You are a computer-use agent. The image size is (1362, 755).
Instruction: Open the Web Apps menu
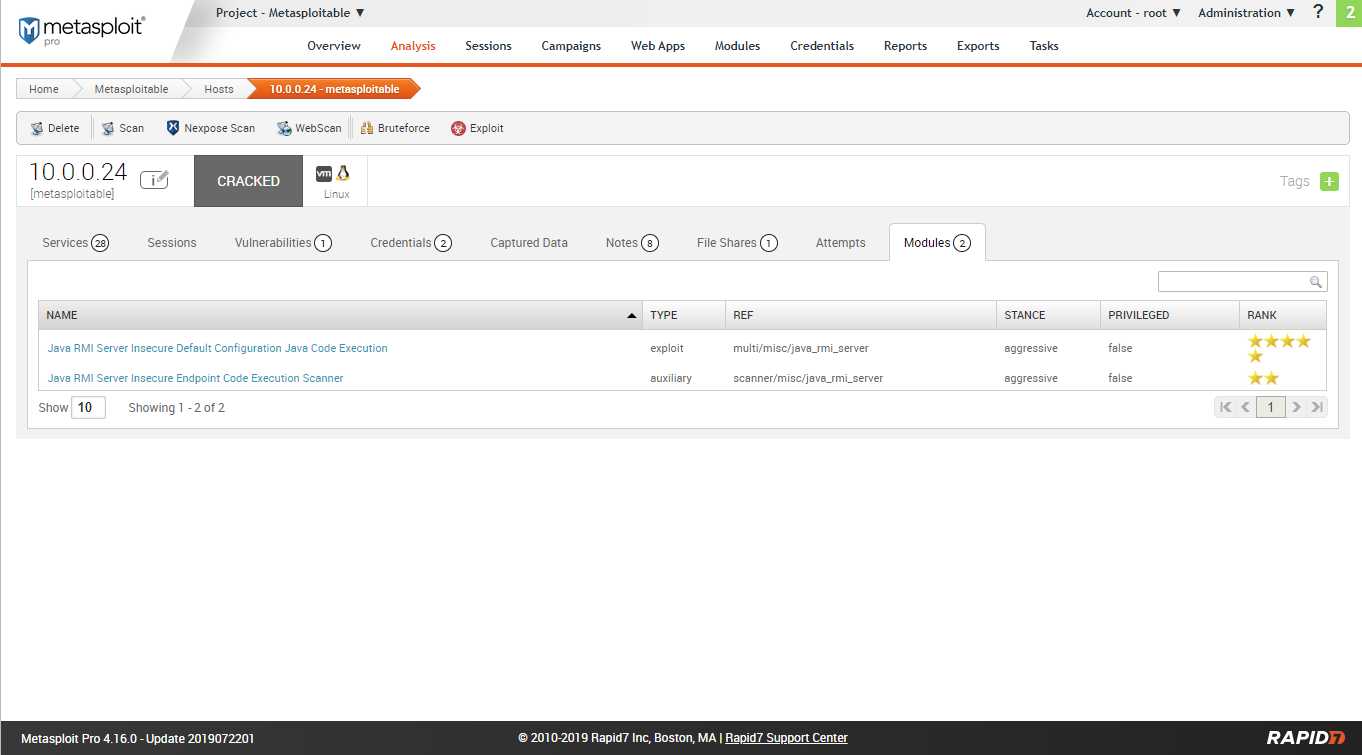tap(658, 46)
